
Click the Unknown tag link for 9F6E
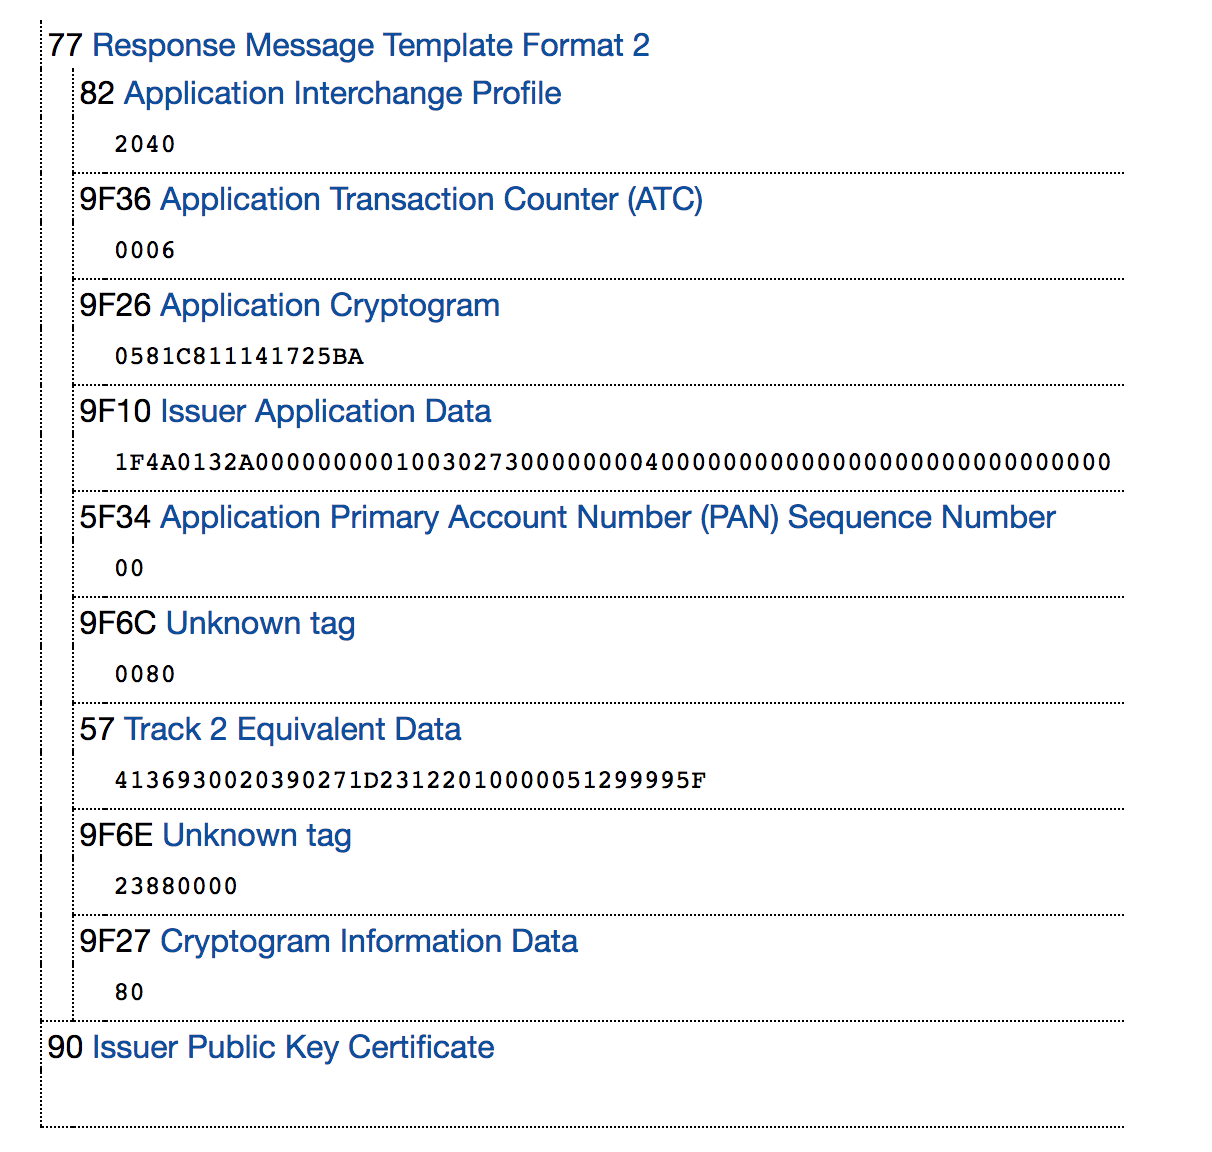(256, 836)
